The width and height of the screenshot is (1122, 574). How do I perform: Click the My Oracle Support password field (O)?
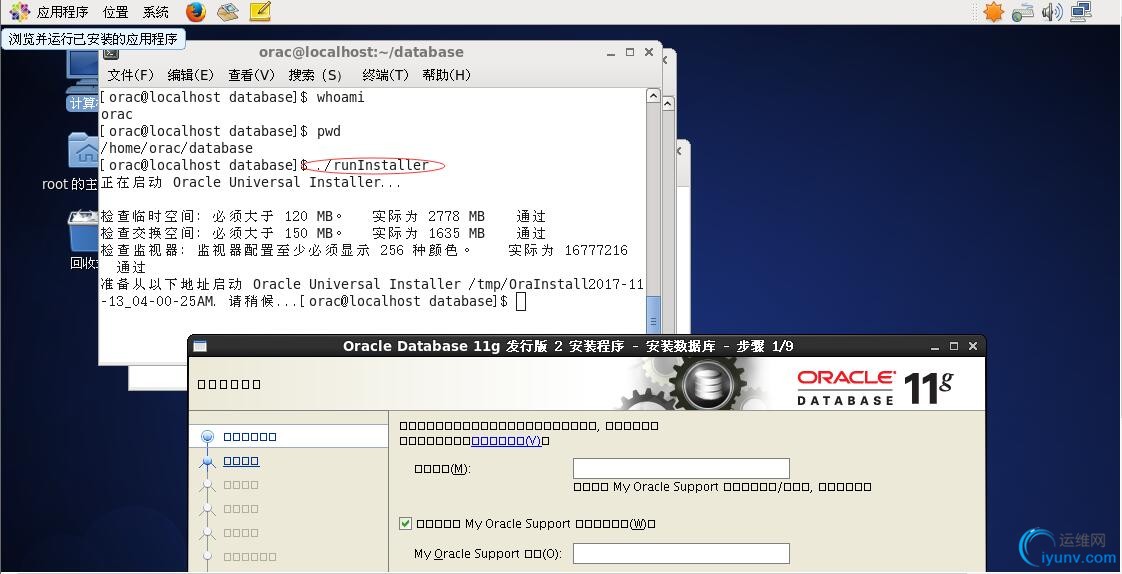click(x=681, y=553)
